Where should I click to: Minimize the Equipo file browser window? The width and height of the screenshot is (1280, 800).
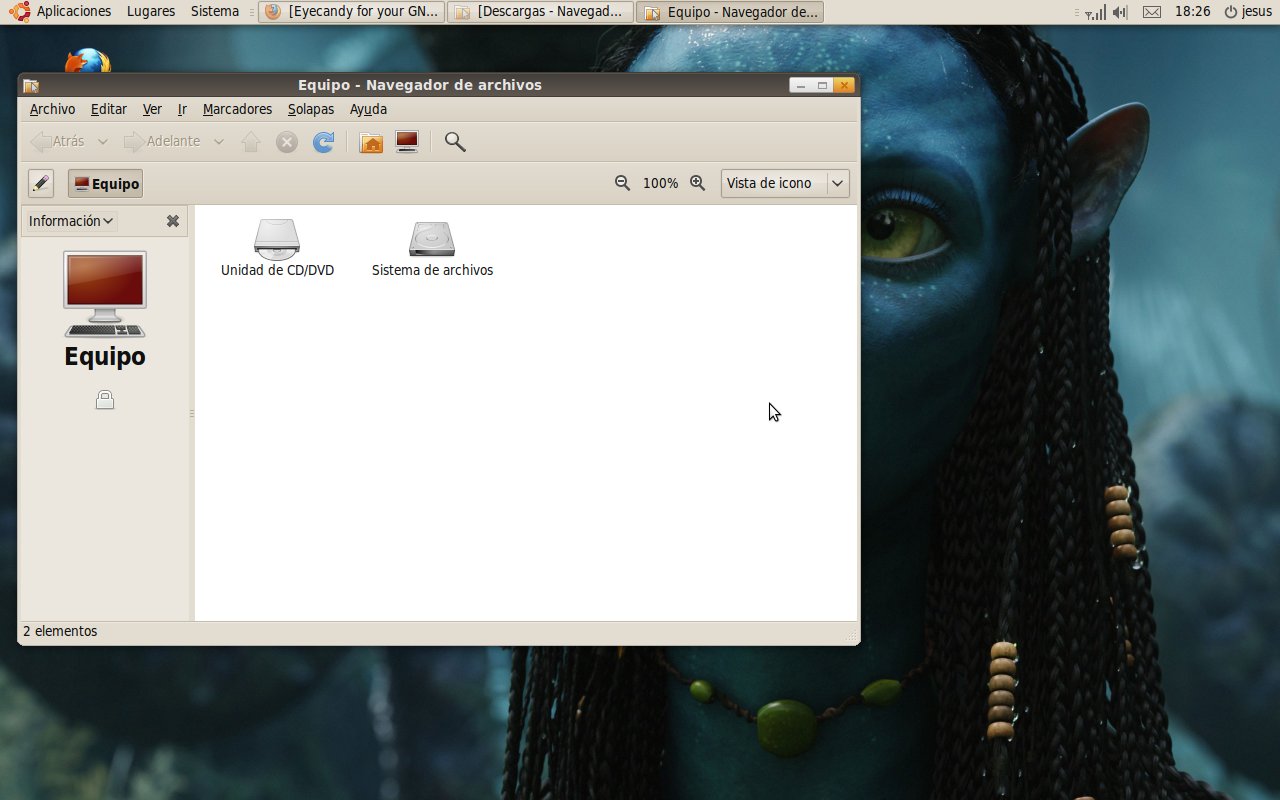click(x=801, y=85)
